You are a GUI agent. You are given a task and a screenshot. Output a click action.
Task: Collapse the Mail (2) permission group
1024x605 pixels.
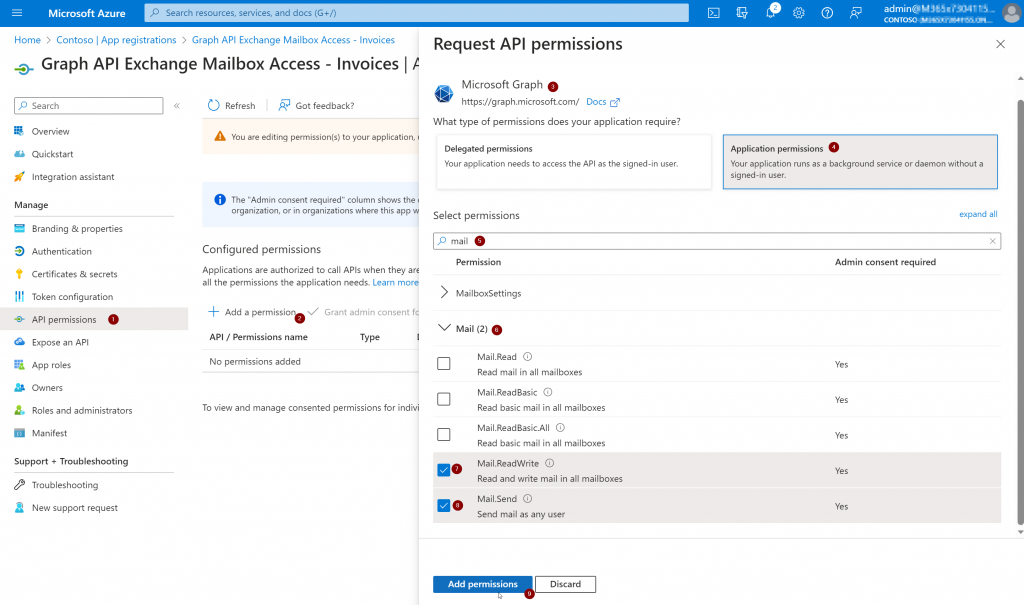pos(445,328)
